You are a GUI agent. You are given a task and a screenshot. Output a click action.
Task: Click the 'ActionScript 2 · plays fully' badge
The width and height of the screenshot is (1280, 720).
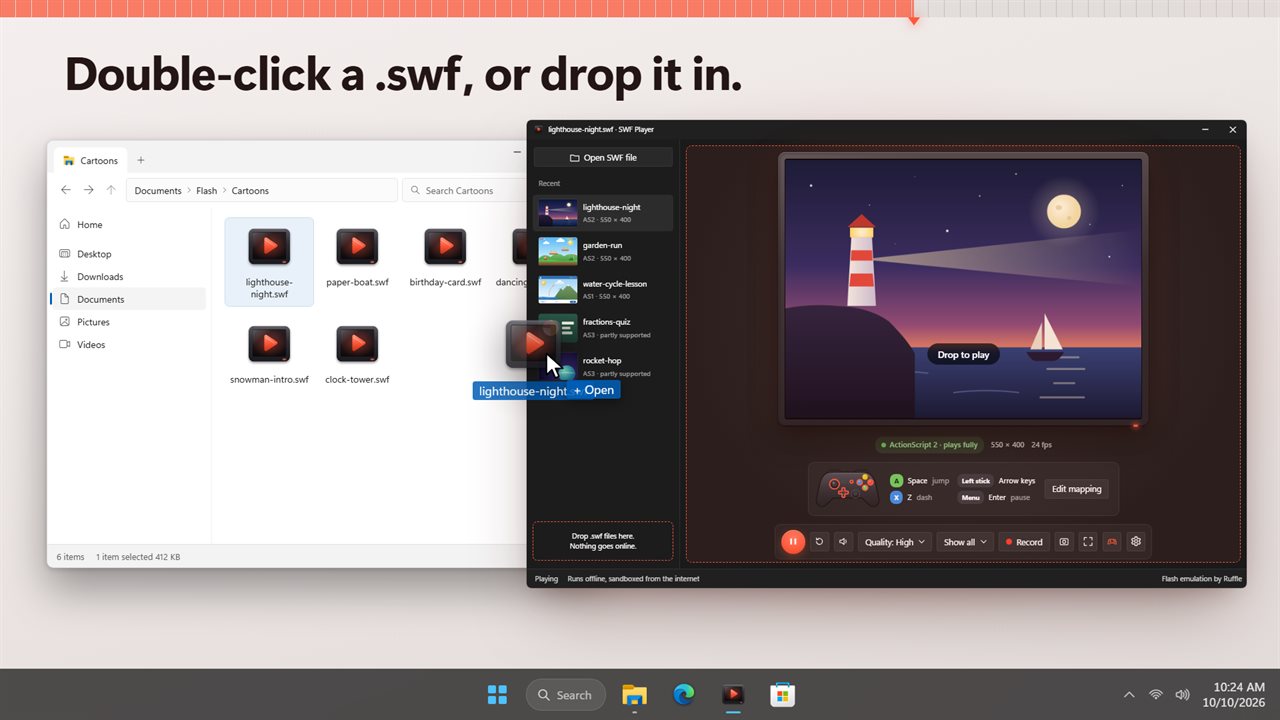(929, 445)
